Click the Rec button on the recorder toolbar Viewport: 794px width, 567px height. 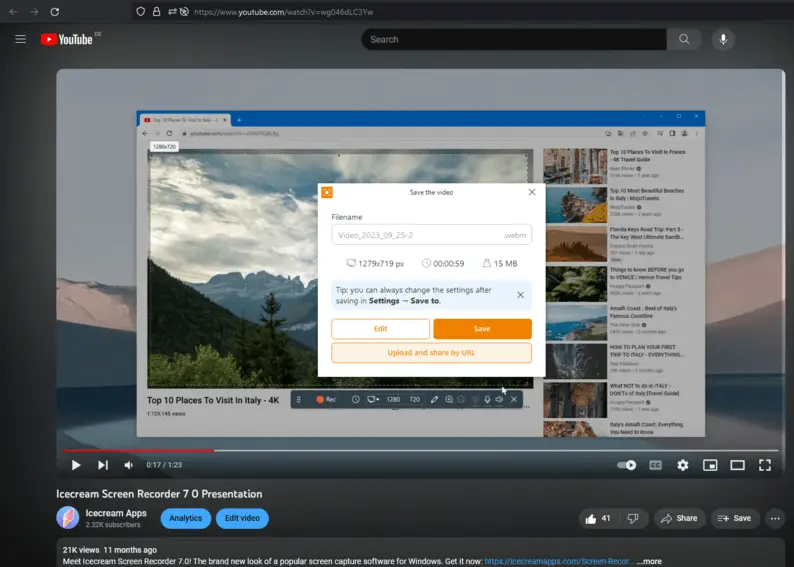(x=326, y=399)
